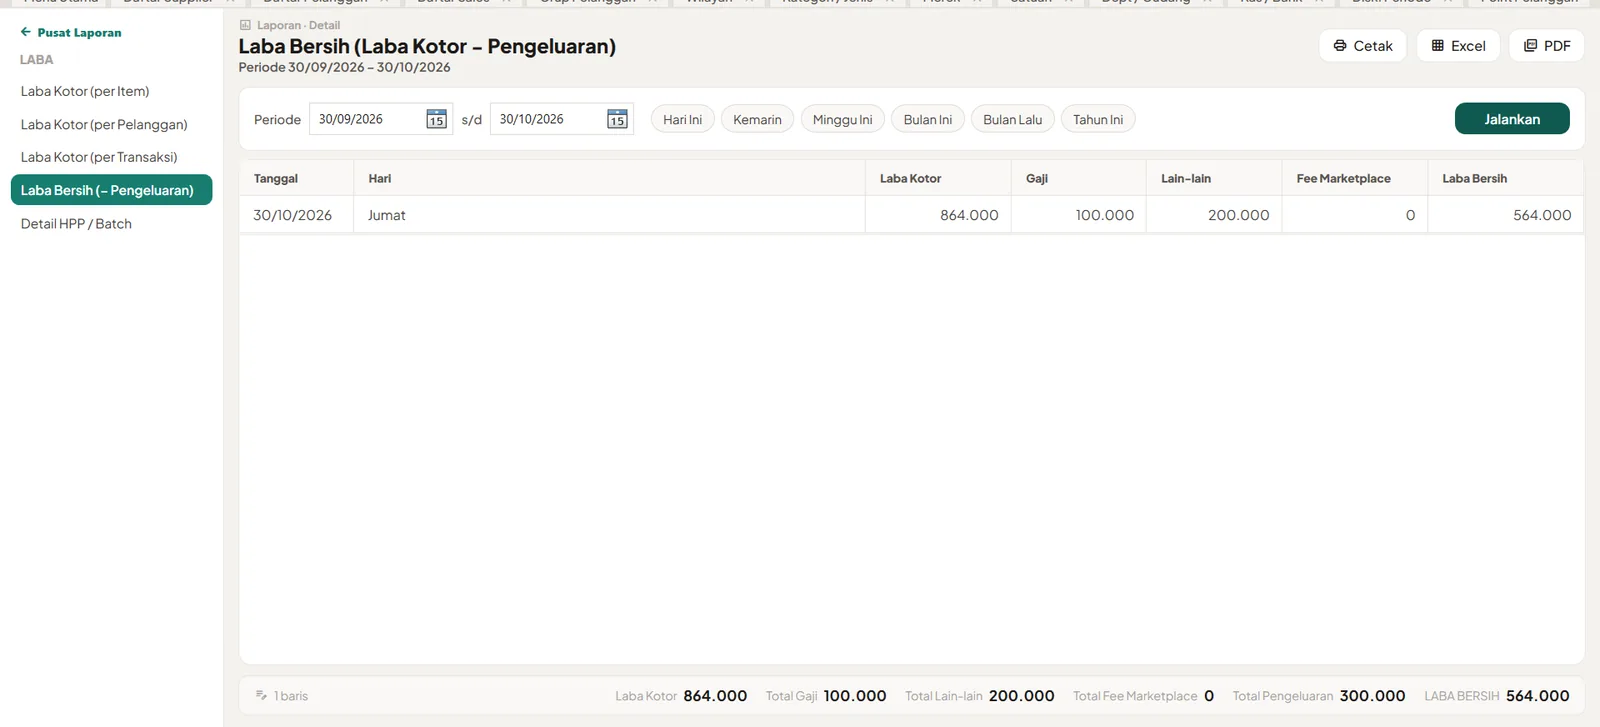Viewport: 1600px width, 727px height.
Task: Select the Jumat day cell
Action: (609, 215)
